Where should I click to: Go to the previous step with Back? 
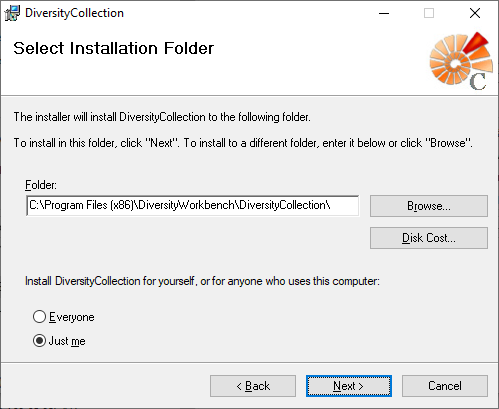click(253, 386)
